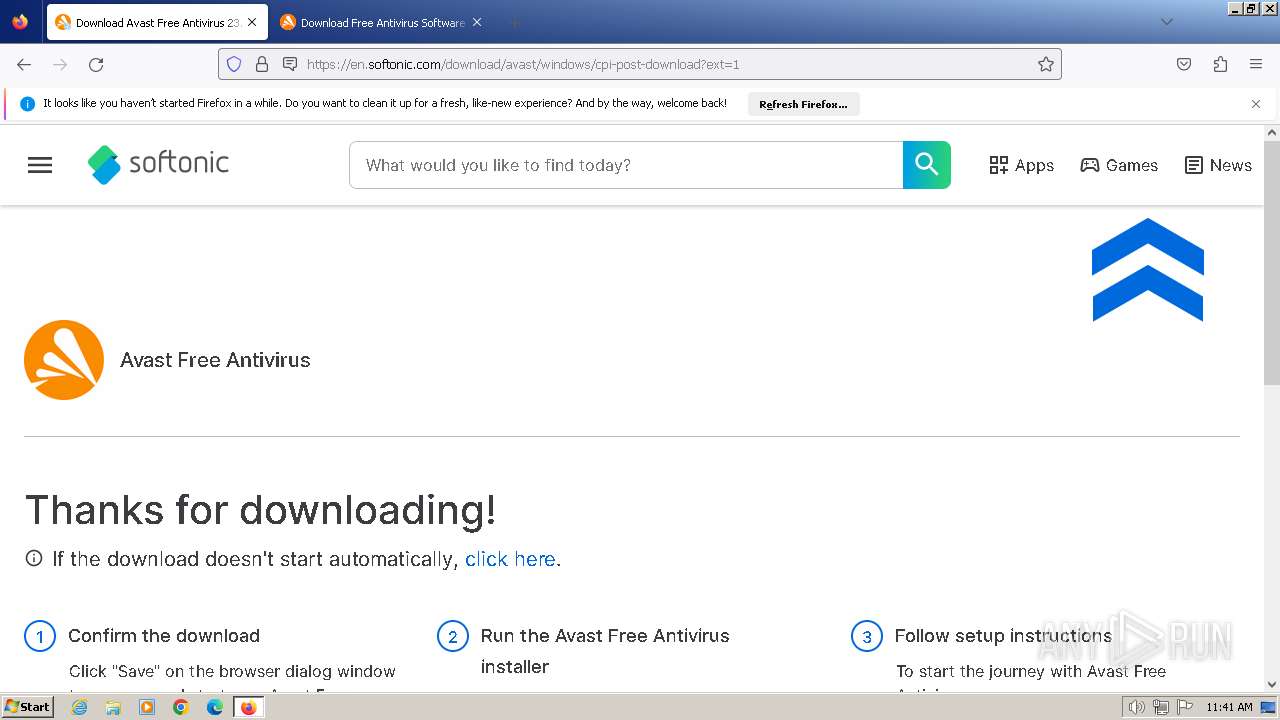Click the Refresh Firefox button

[803, 104]
